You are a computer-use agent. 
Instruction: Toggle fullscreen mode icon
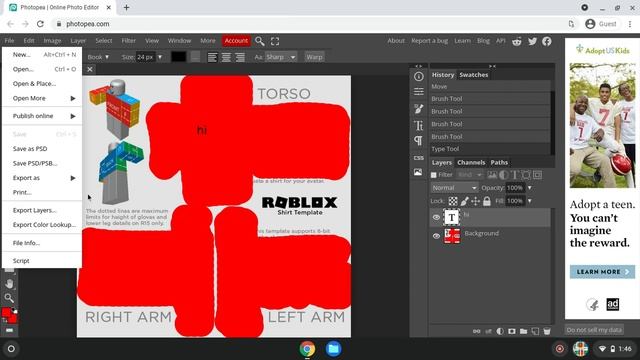[275, 41]
